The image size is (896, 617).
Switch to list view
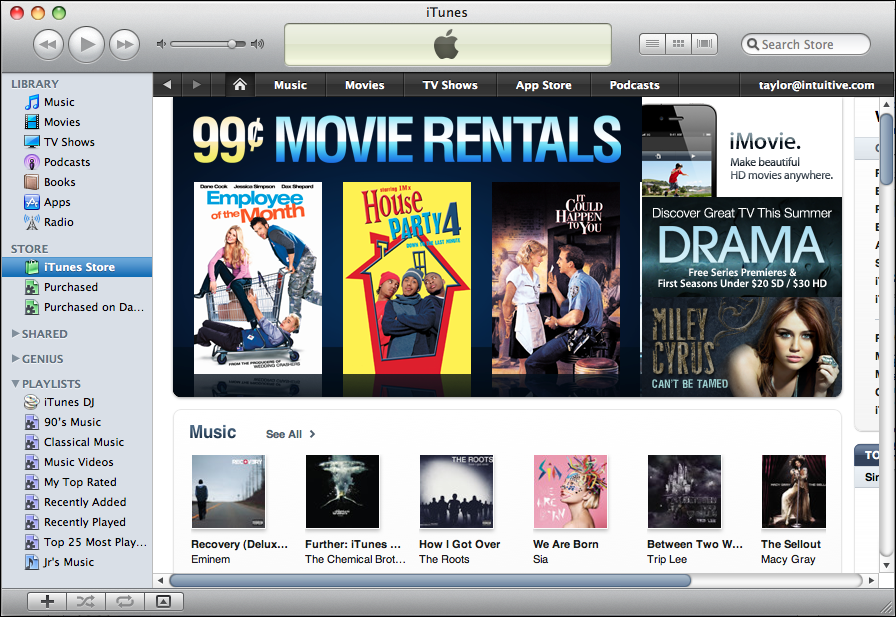tap(652, 44)
